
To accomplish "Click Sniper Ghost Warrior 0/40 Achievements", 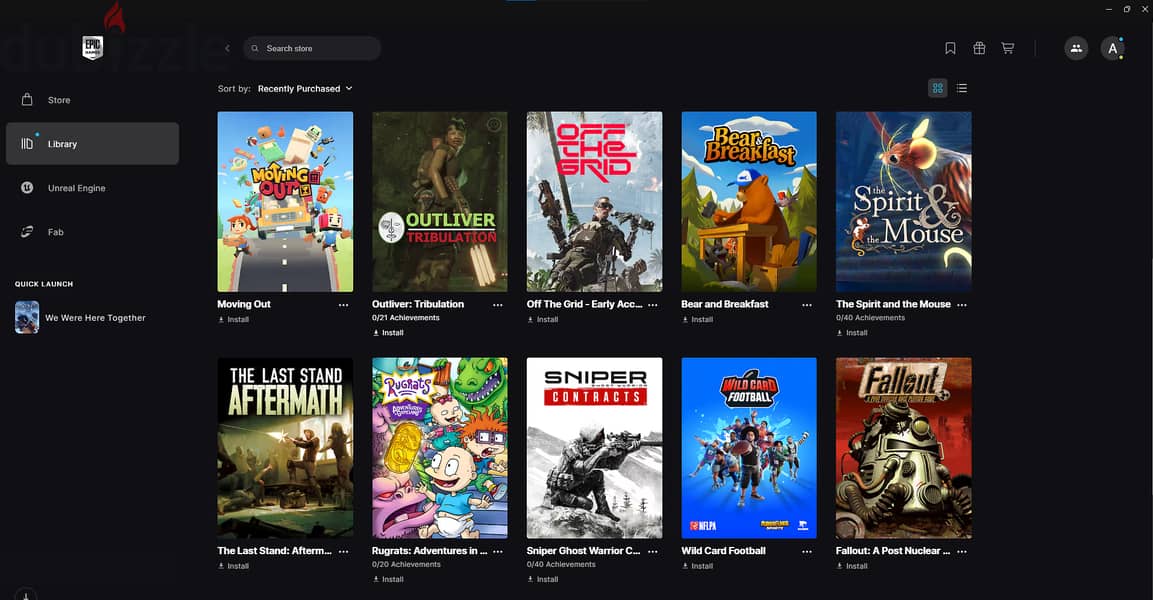I will pyautogui.click(x=561, y=565).
